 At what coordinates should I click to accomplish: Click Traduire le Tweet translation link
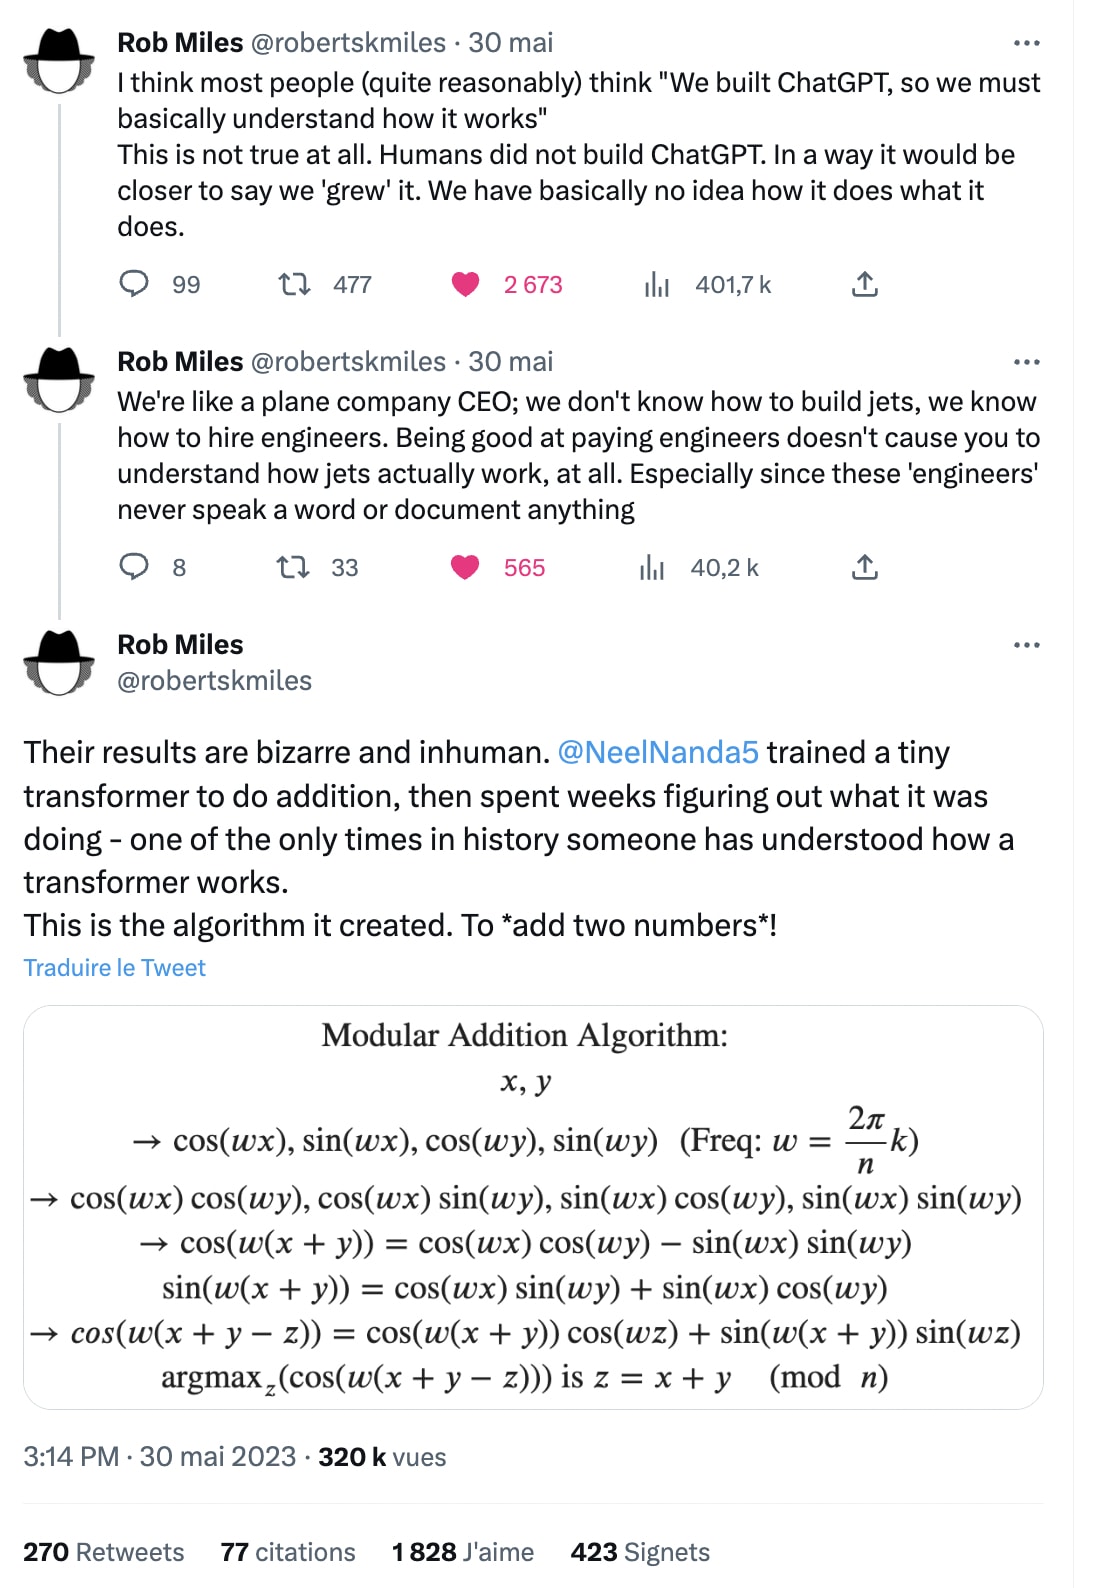[x=115, y=968]
